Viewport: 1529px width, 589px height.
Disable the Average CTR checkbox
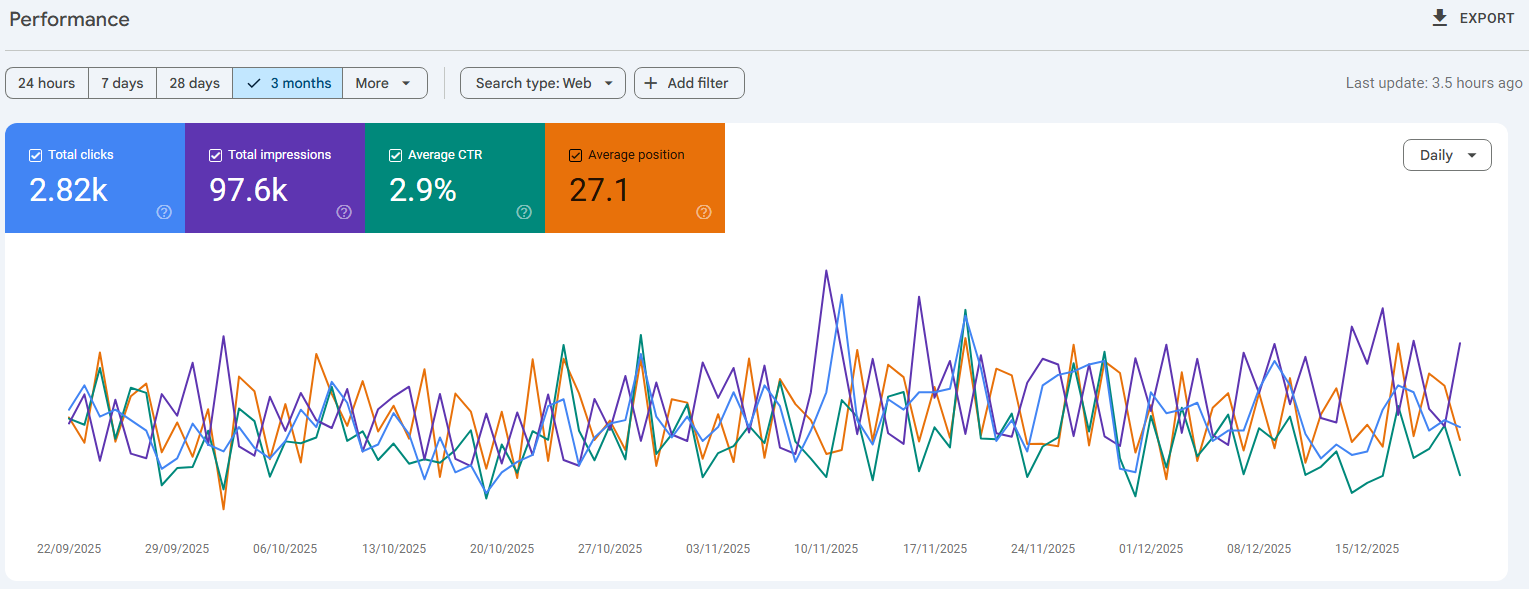click(395, 155)
